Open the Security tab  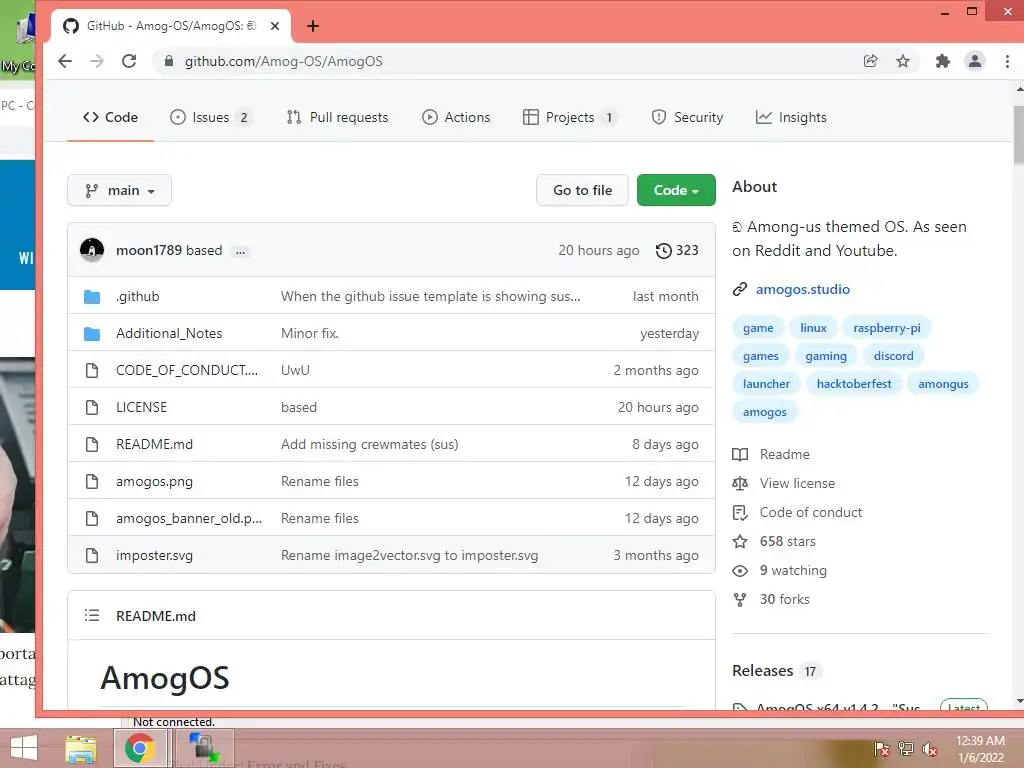[x=687, y=118]
